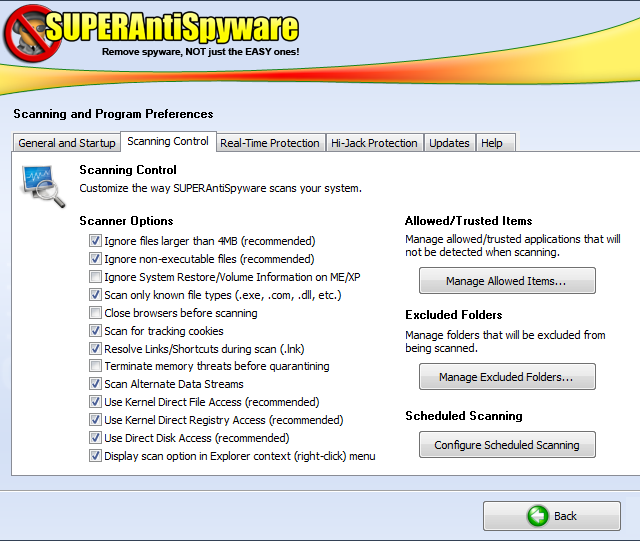Open Manage Excluded Folders dialog
Image resolution: width=640 pixels, height=541 pixels.
[507, 377]
